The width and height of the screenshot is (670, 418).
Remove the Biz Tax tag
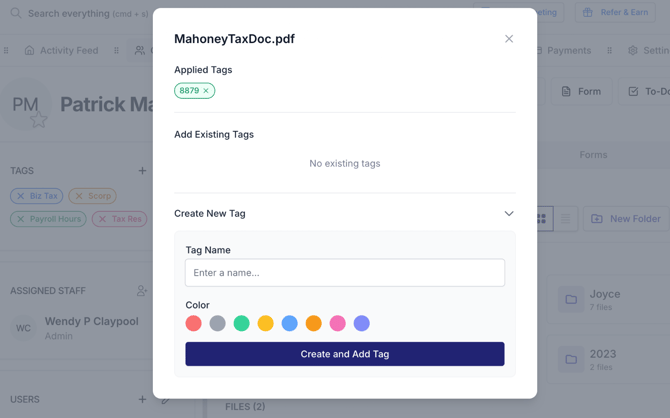(21, 196)
